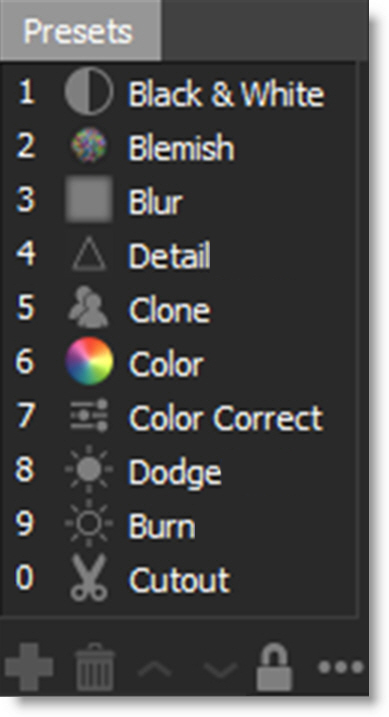Pick the Clone people icon
Screen dimensions: 389x717
89,307
